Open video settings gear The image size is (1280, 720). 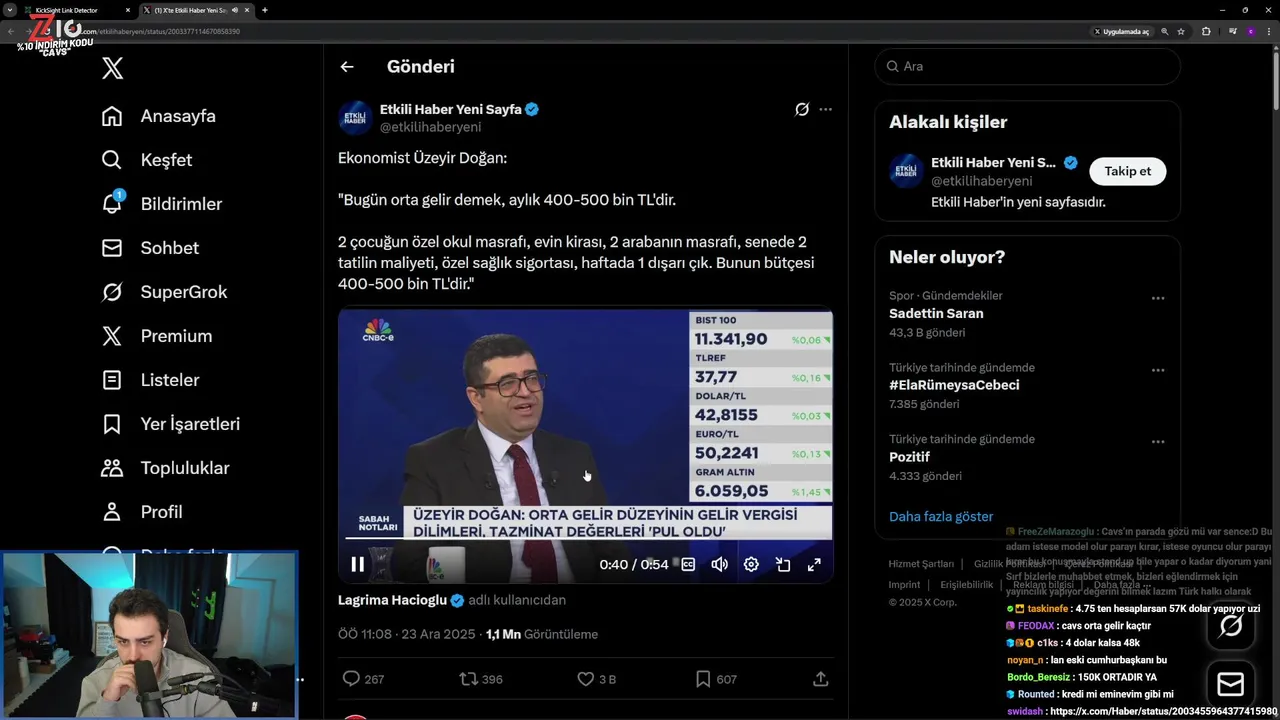[751, 564]
